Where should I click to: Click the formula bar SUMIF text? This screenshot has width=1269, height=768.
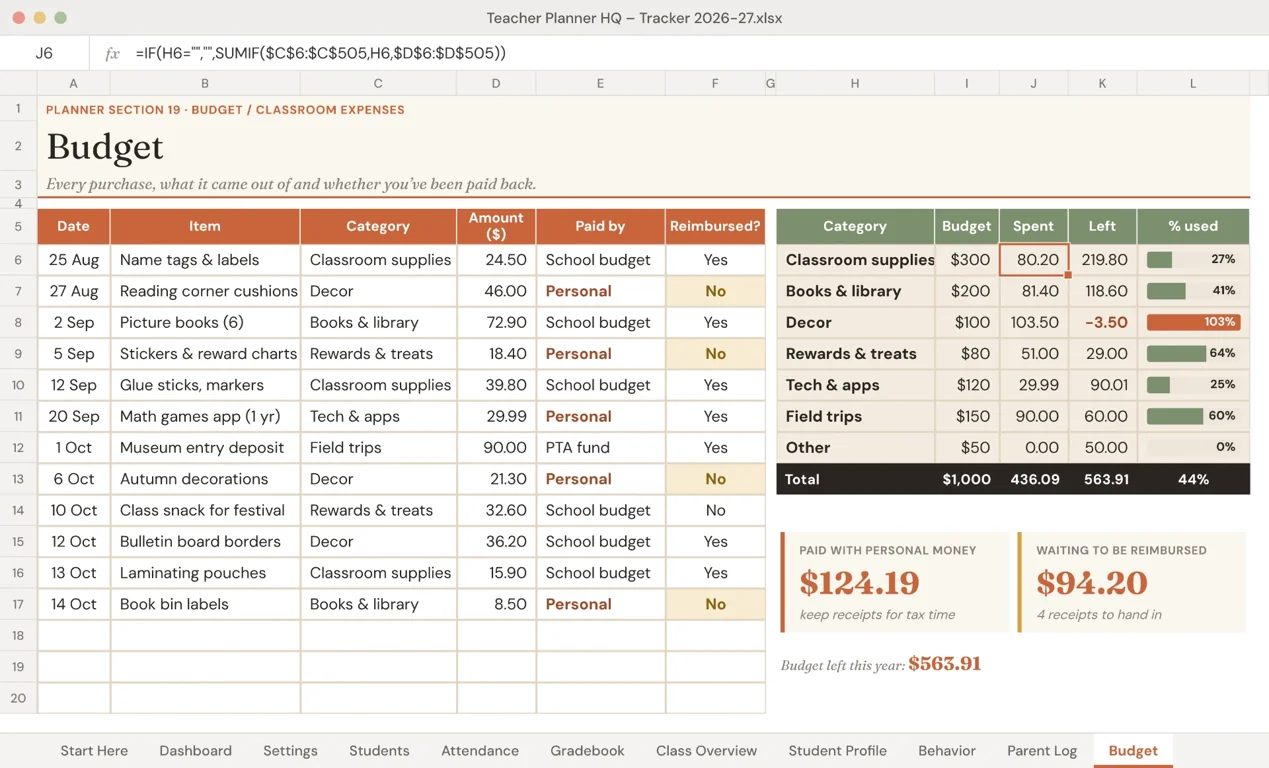pyautogui.click(x=320, y=53)
